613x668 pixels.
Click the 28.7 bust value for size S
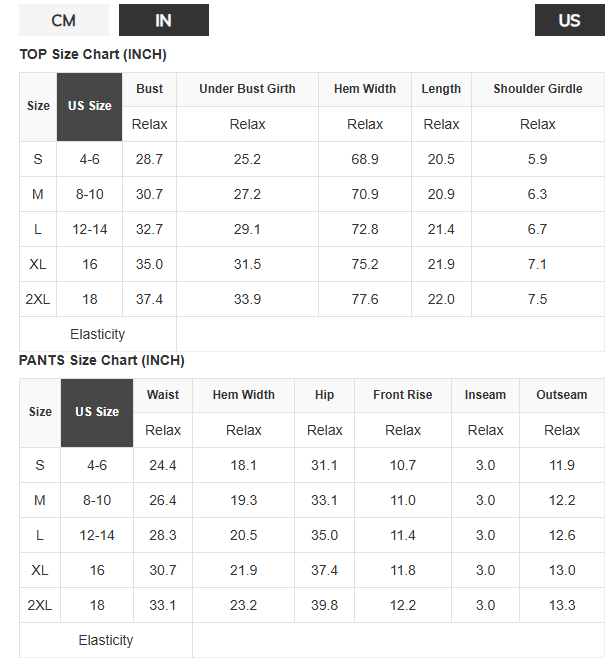(x=149, y=159)
